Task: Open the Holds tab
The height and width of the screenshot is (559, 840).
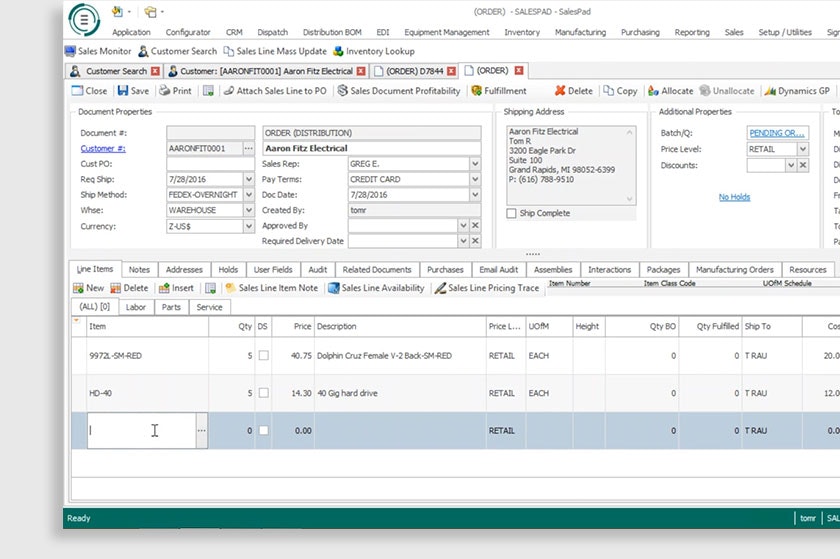Action: pyautogui.click(x=228, y=270)
